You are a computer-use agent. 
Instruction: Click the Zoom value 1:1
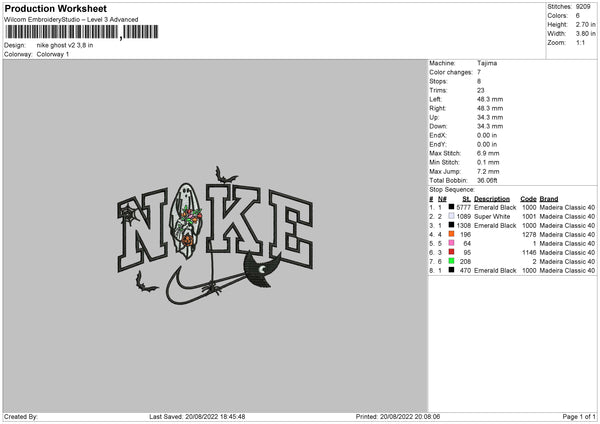tap(580, 42)
